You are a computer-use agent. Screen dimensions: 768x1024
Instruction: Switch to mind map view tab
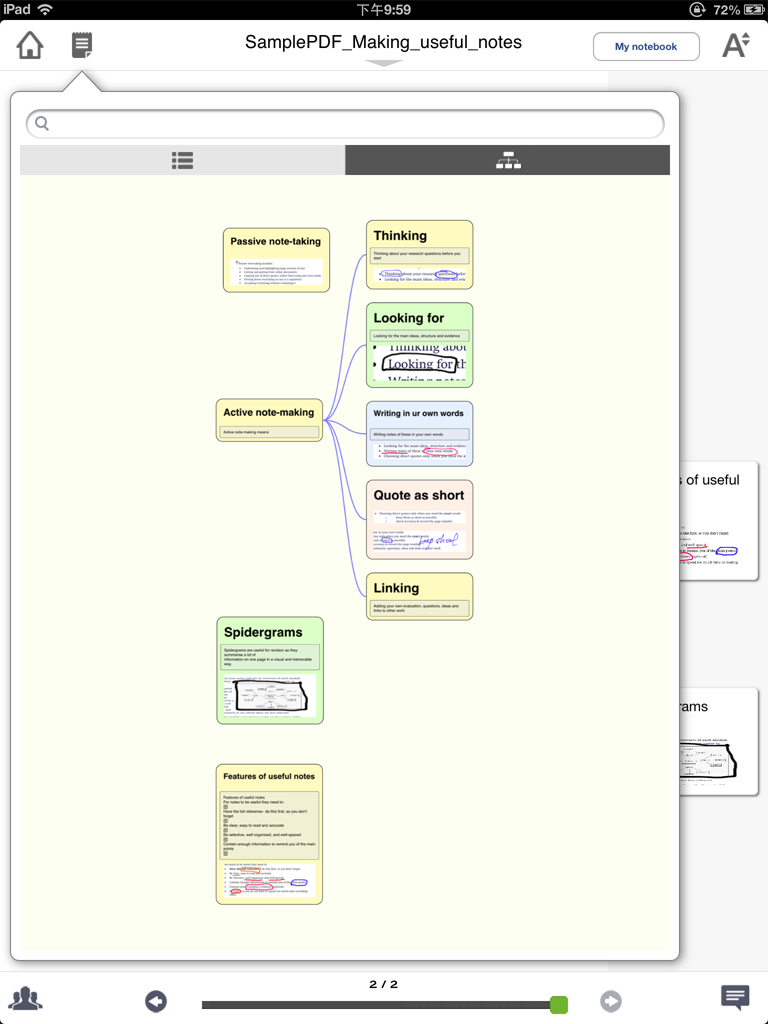(508, 160)
